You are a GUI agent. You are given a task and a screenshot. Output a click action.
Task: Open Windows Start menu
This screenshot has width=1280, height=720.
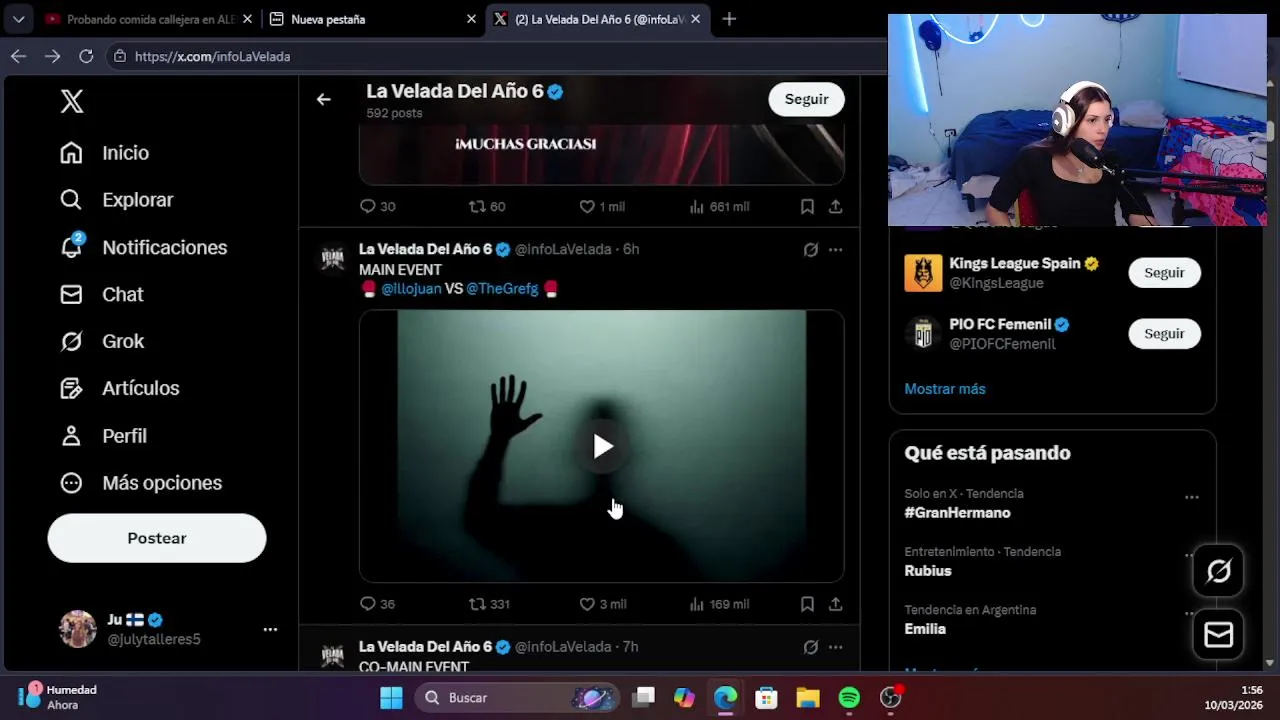pyautogui.click(x=391, y=698)
